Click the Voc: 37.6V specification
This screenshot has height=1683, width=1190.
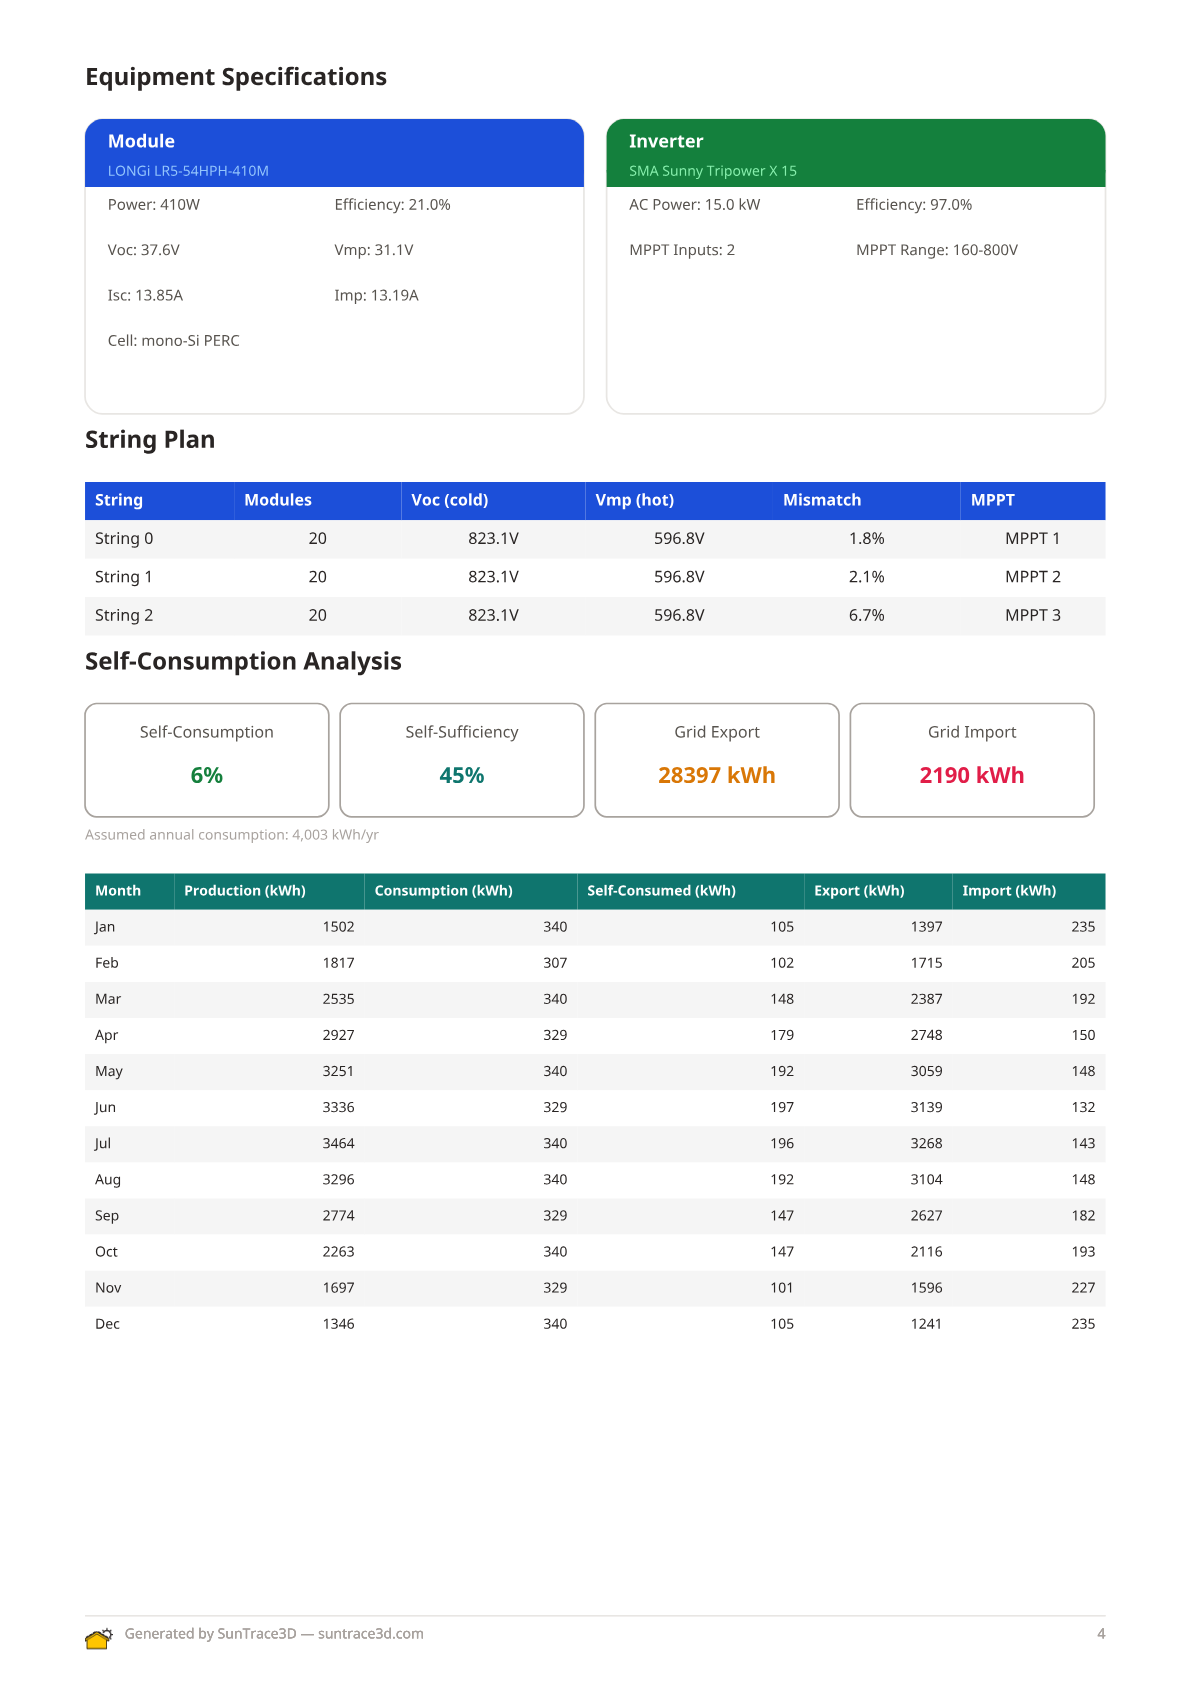click(x=144, y=250)
